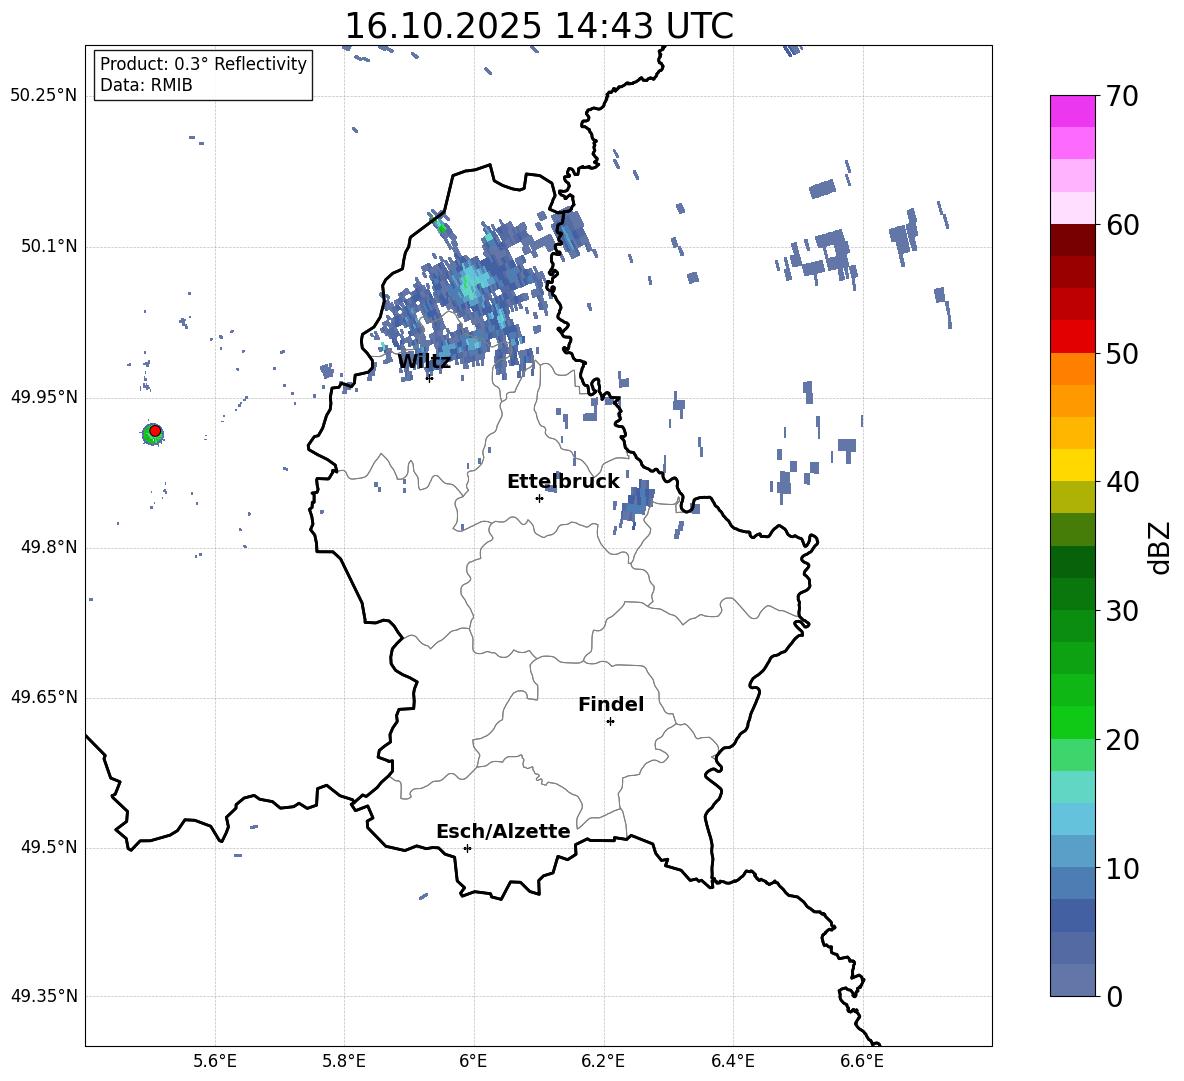Click the bright red 50 dBZ colorbar segment

click(x=1072, y=337)
